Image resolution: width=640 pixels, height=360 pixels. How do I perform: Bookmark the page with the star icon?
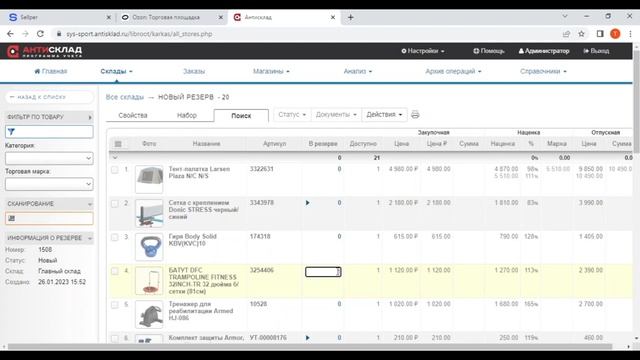582,34
